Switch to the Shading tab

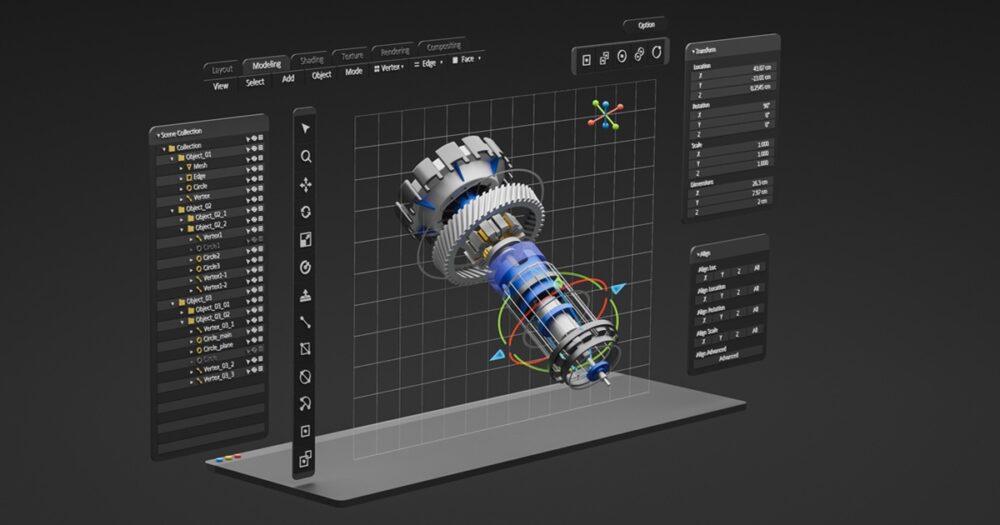point(312,60)
